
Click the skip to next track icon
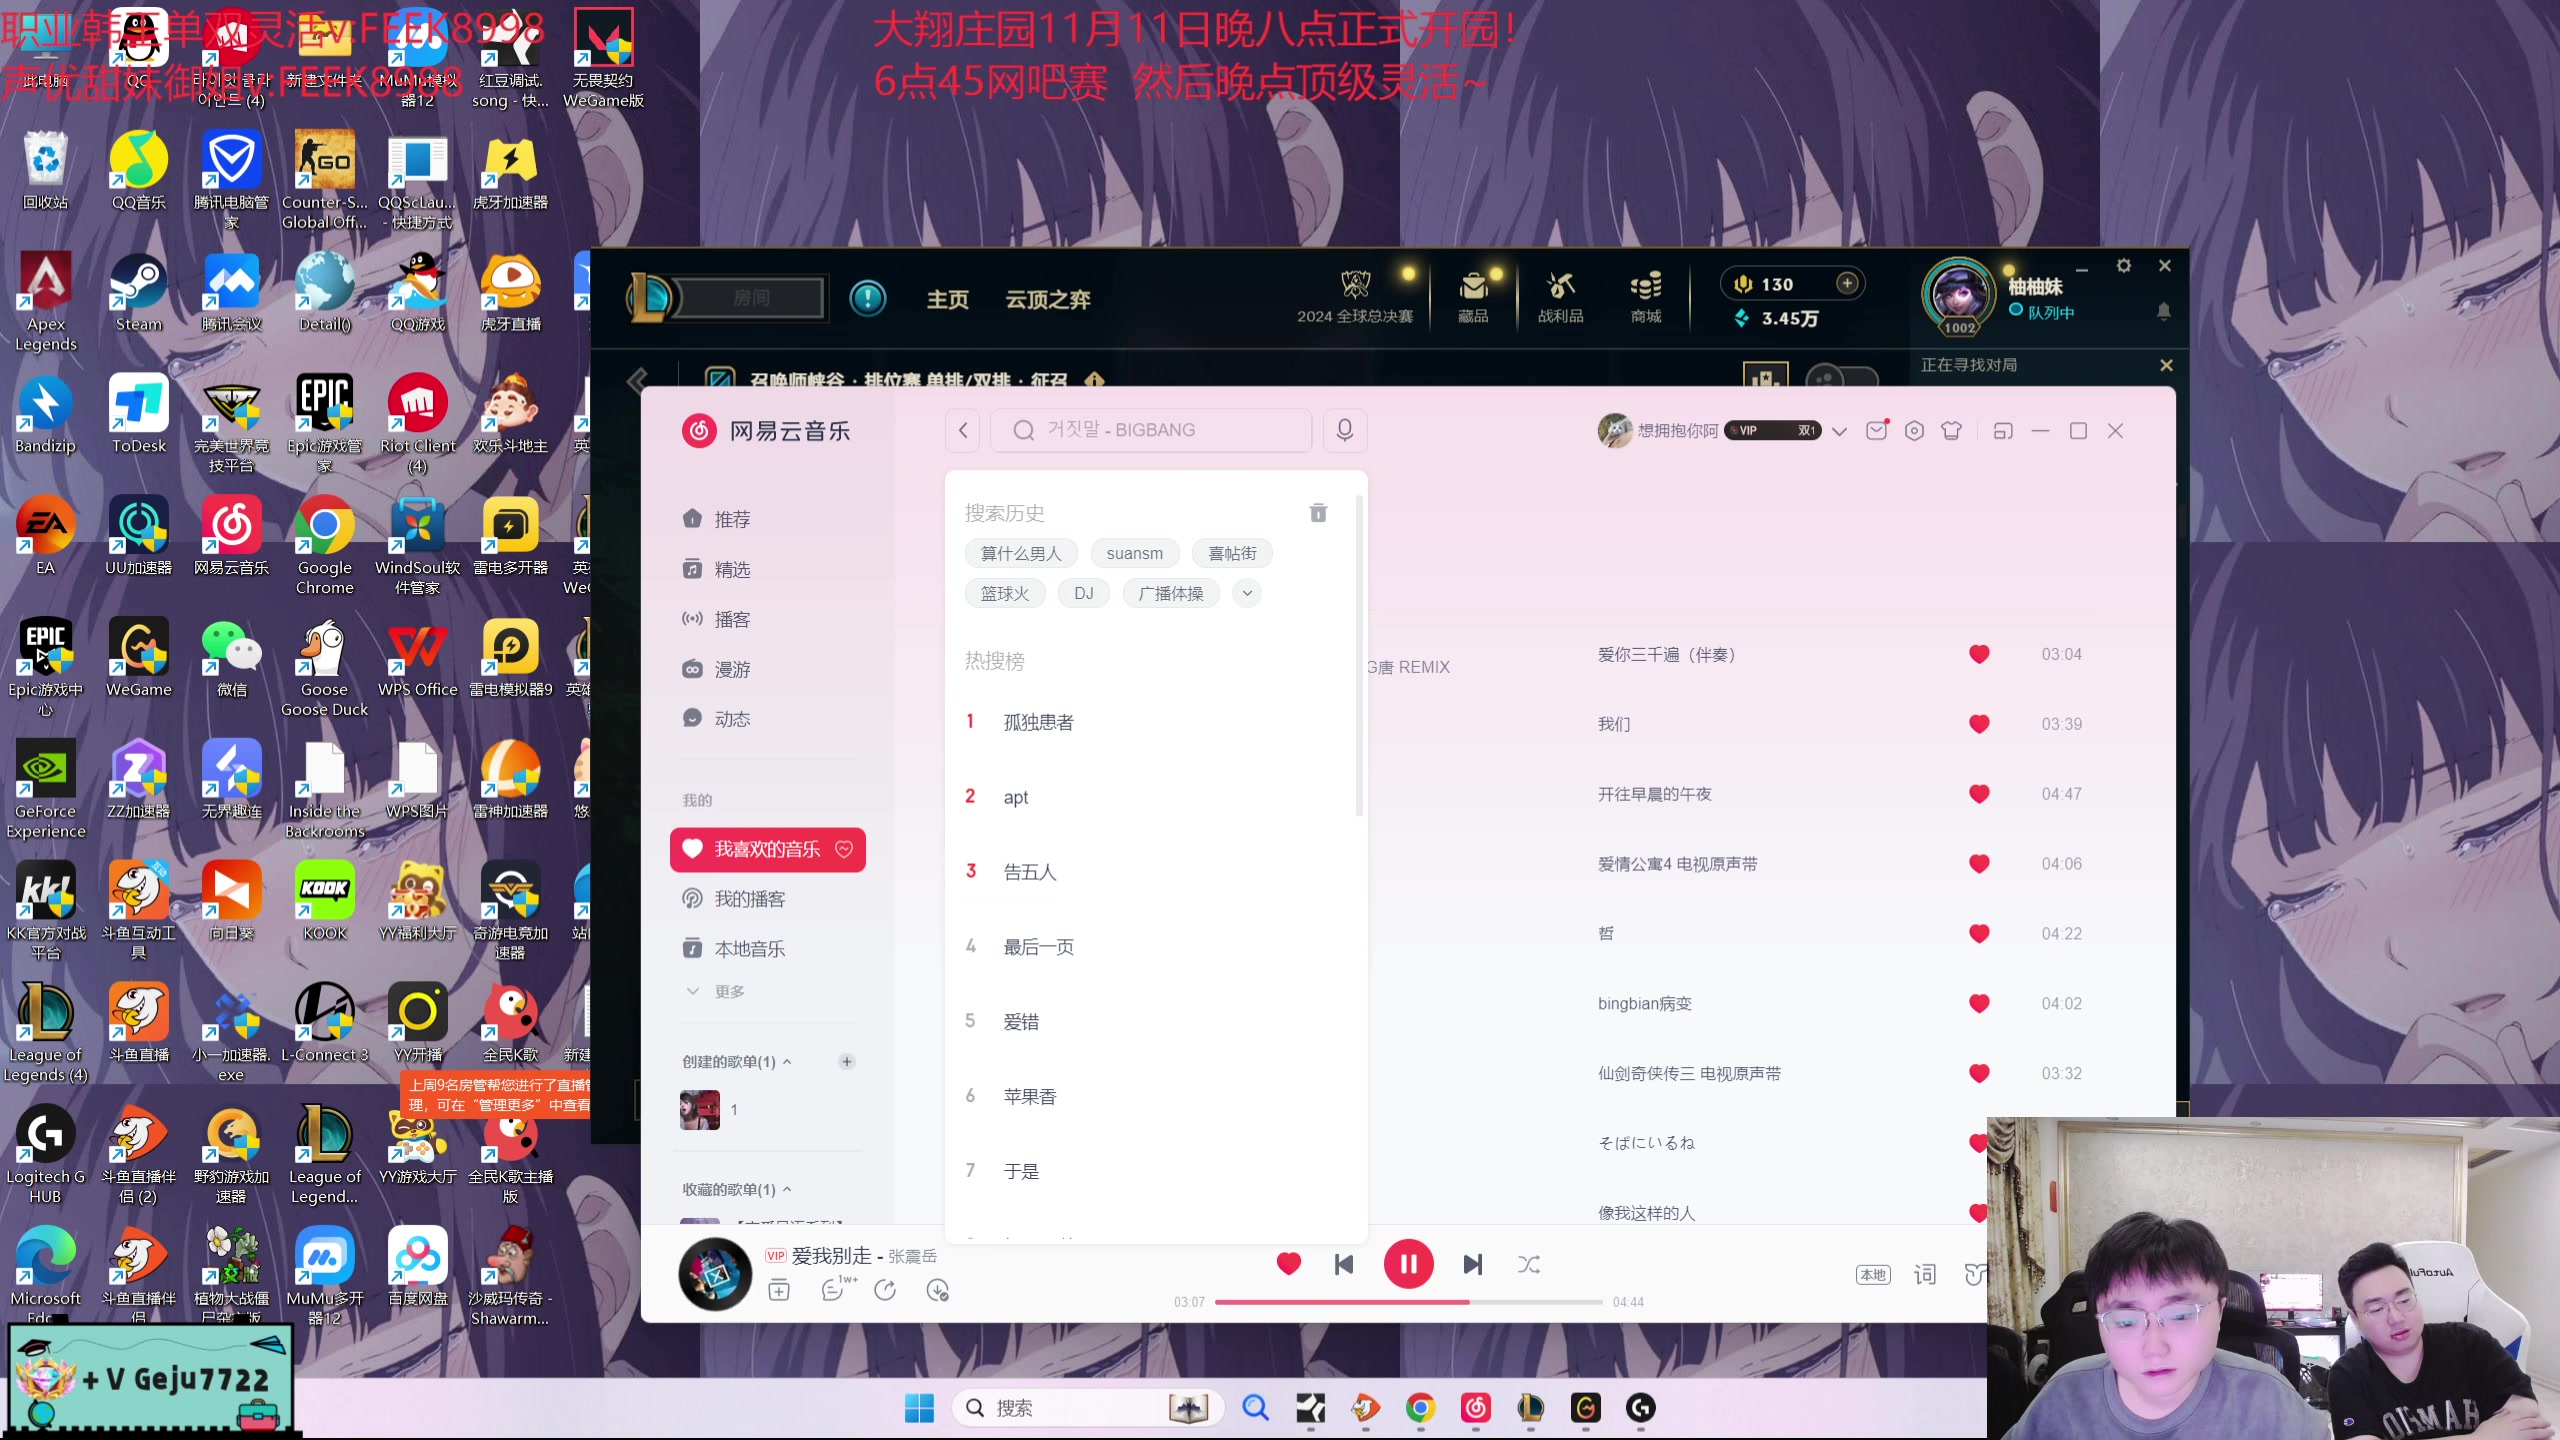pos(1472,1262)
